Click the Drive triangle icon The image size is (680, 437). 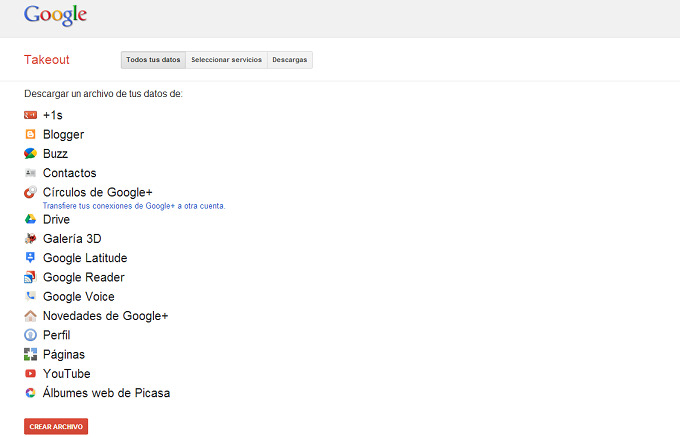30,219
